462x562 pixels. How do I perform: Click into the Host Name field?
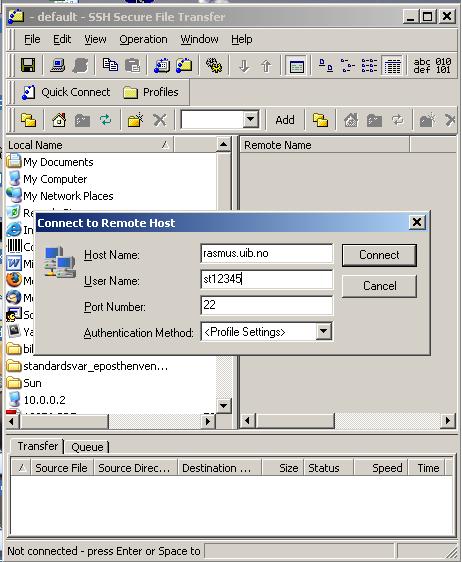(x=267, y=254)
